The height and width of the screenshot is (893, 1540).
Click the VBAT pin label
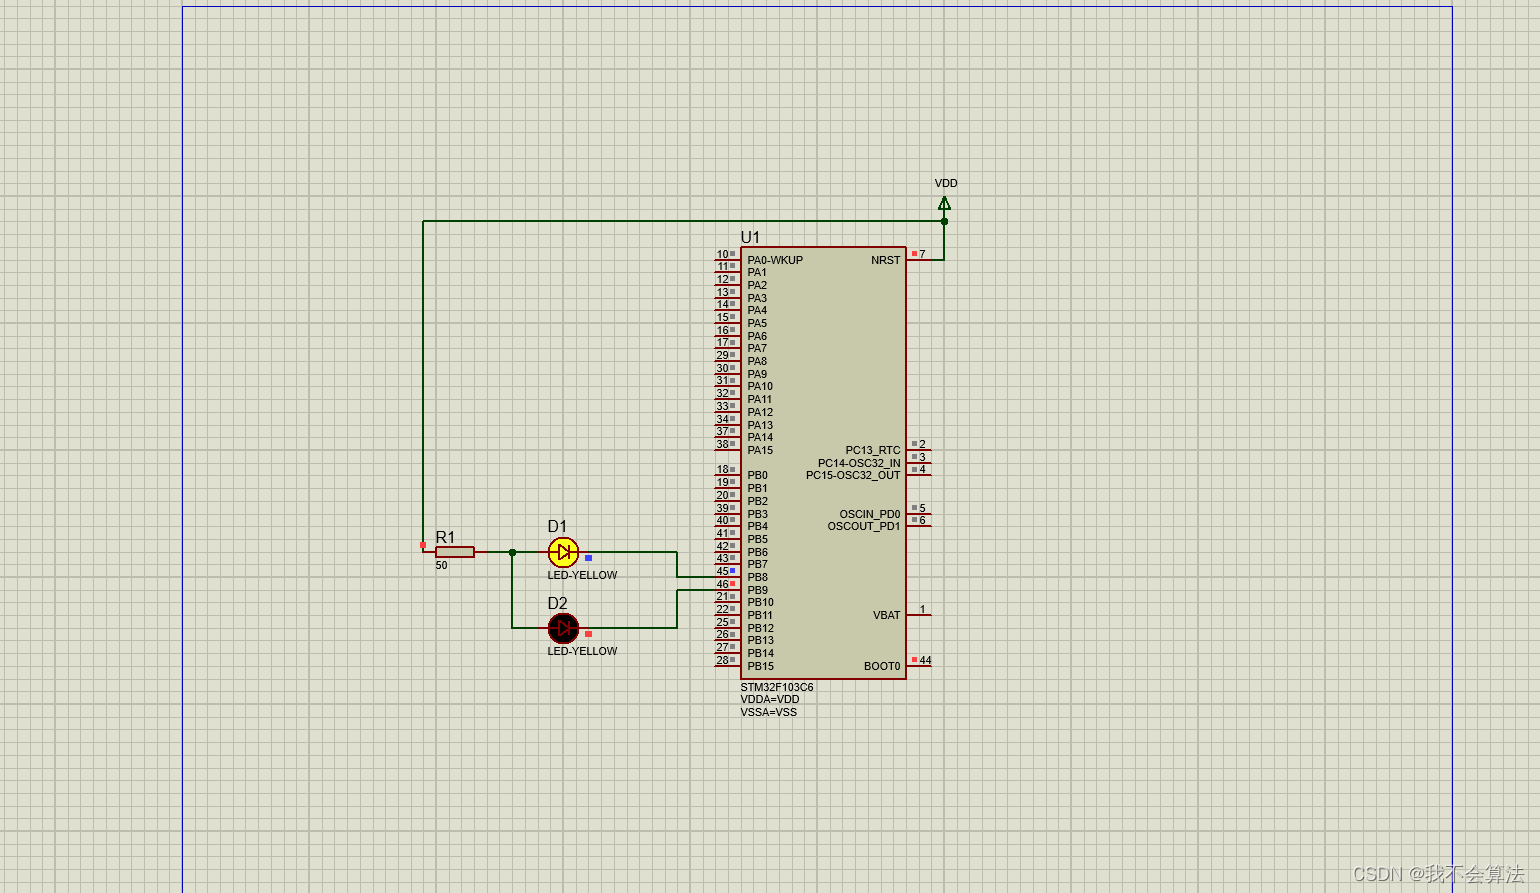(x=887, y=615)
